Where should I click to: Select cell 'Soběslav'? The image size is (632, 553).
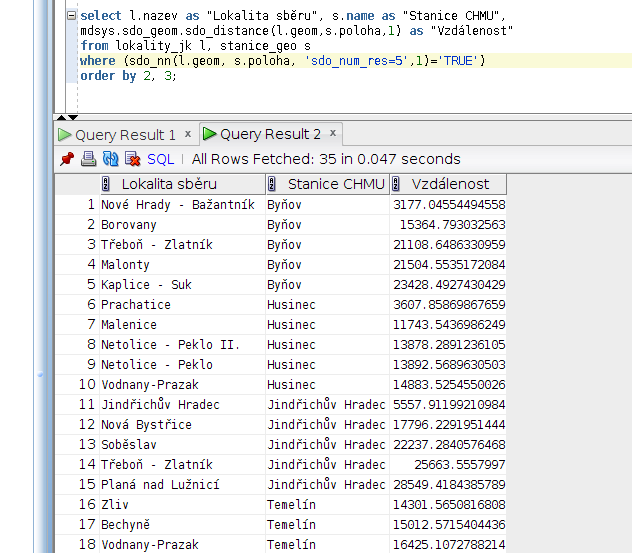183,445
